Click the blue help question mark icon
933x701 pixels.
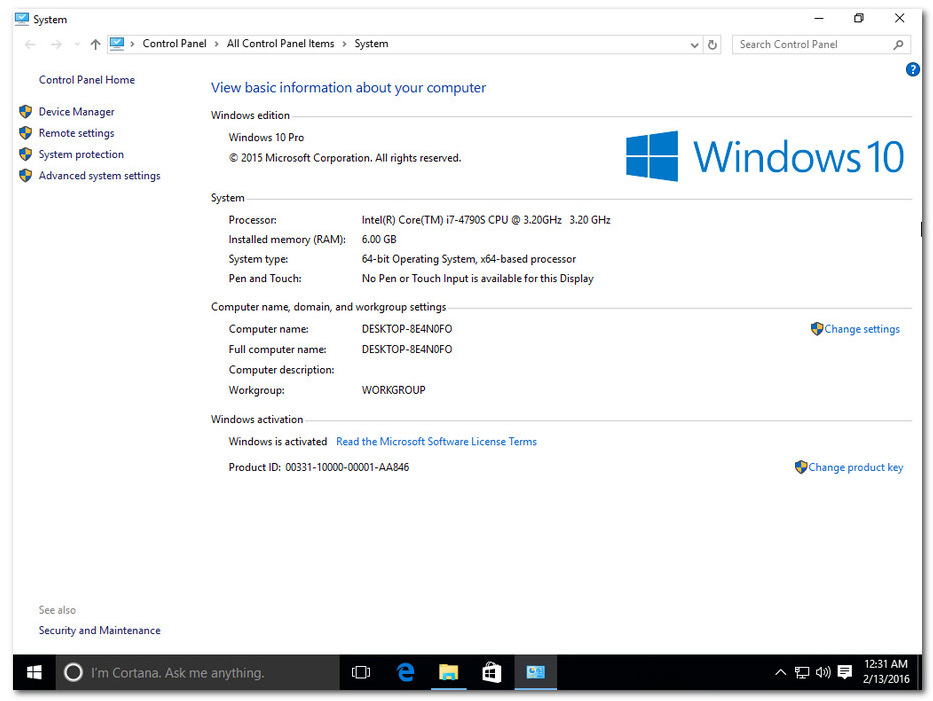click(x=912, y=69)
